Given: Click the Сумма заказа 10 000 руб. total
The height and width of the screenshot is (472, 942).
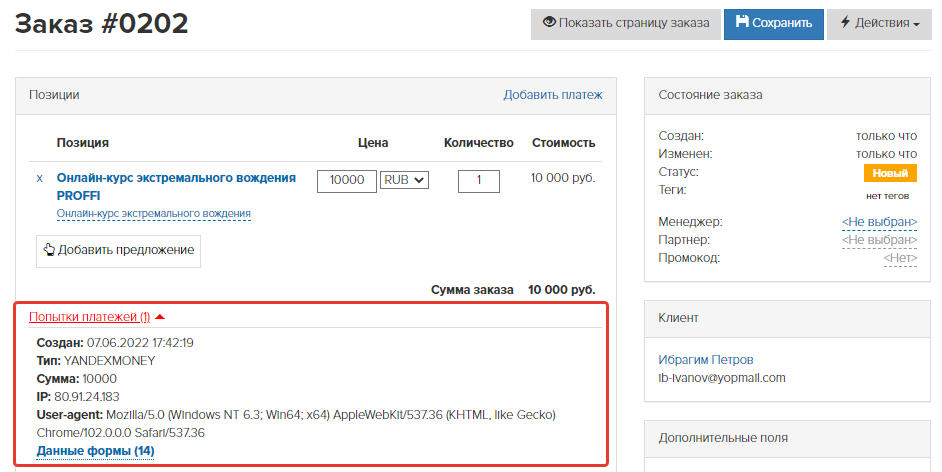Looking at the screenshot, I should [x=513, y=290].
